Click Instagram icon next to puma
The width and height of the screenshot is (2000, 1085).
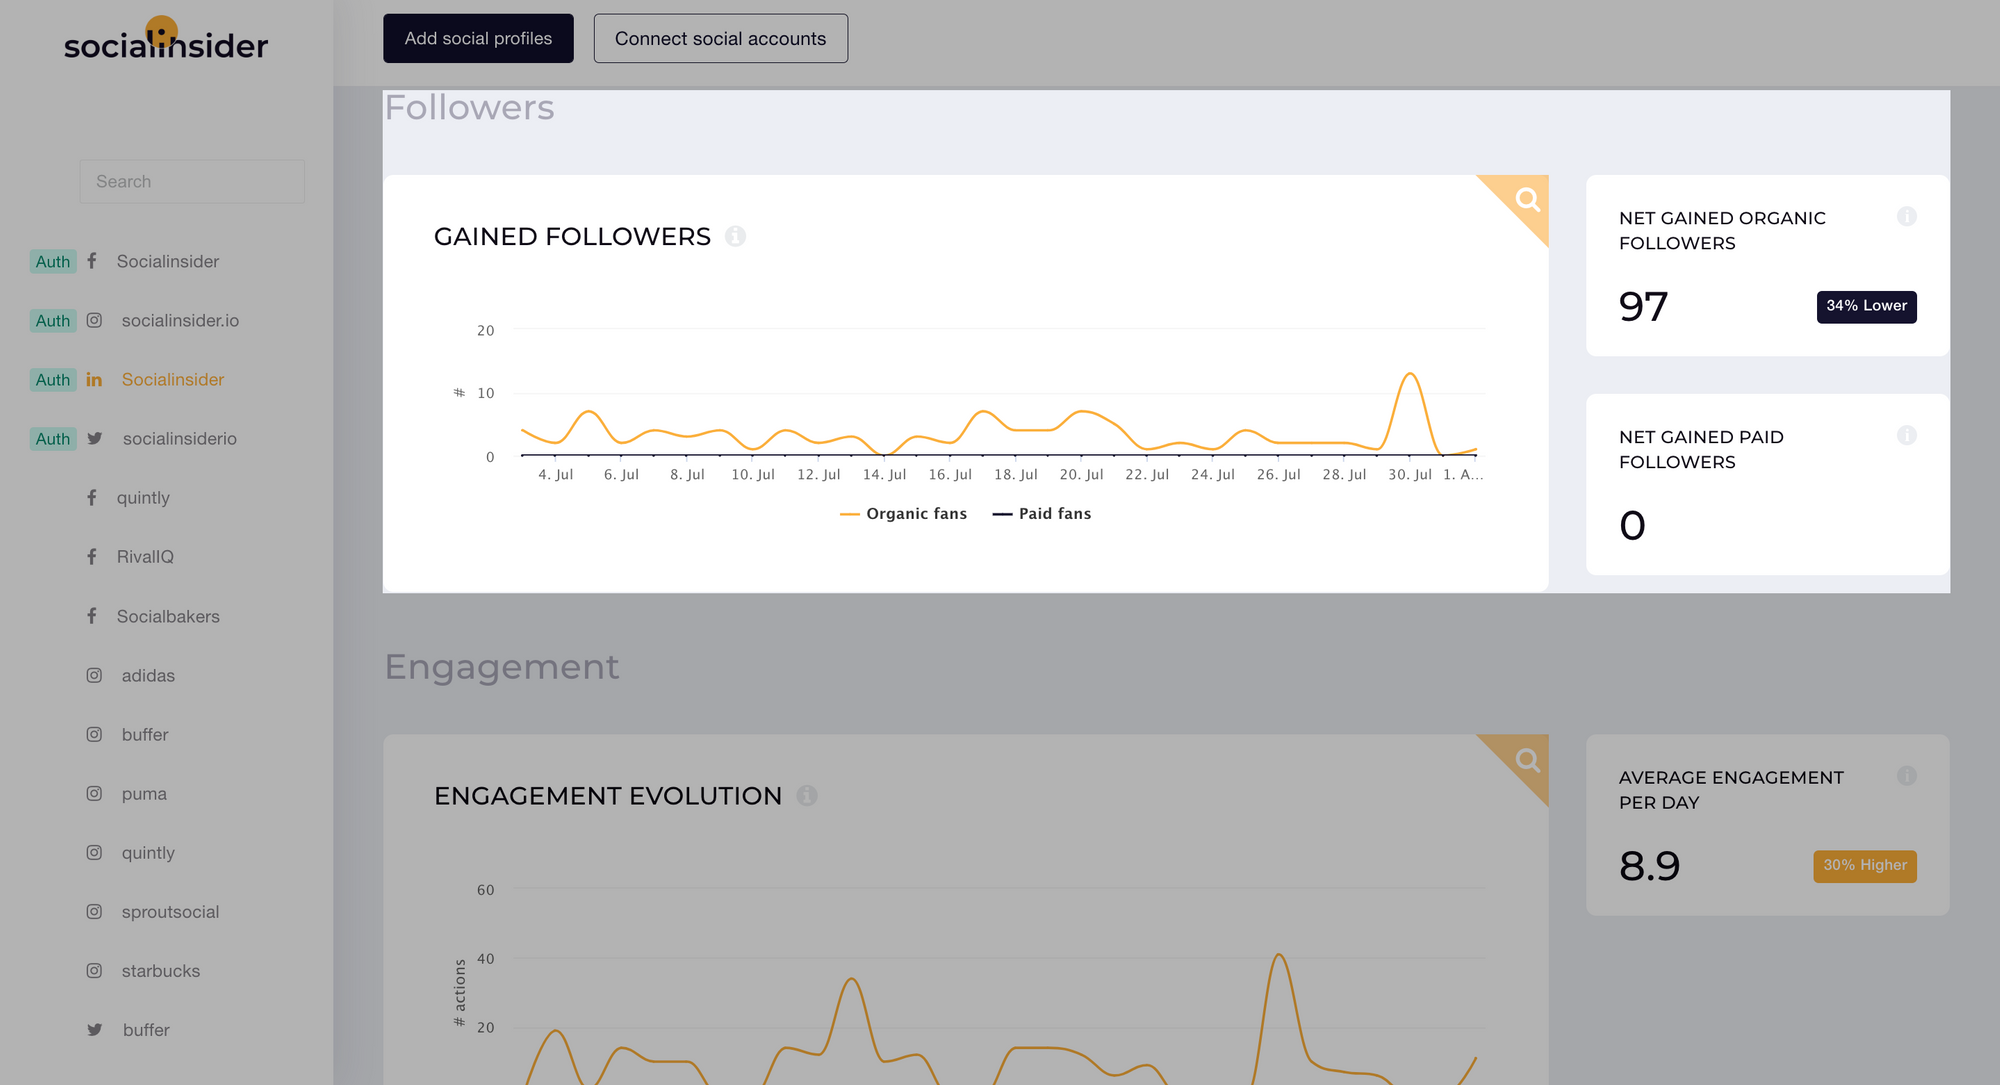tap(94, 793)
